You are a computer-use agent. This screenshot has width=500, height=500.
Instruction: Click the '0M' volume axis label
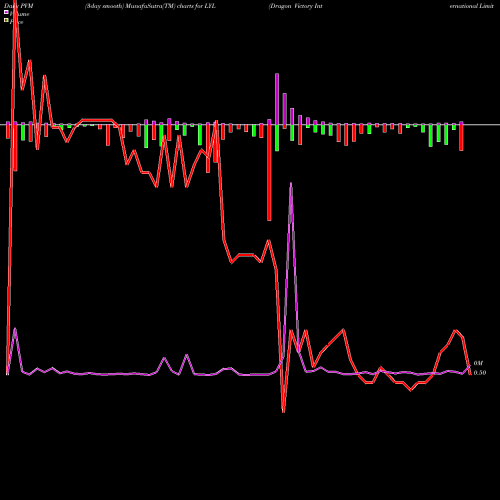pos(478,363)
